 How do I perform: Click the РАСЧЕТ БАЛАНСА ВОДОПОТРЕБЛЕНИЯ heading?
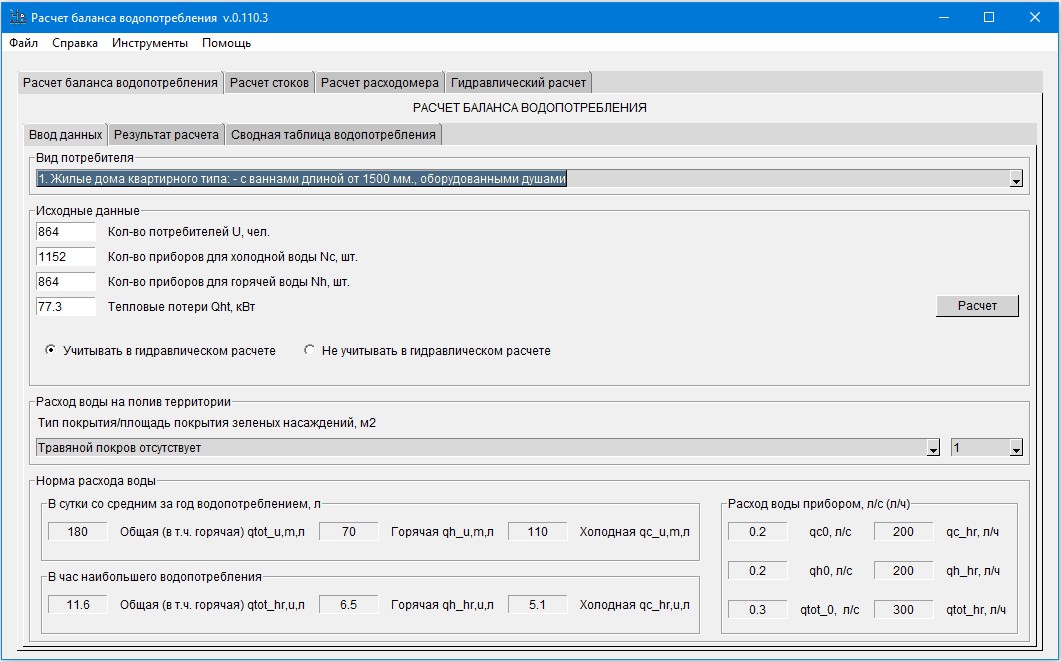(530, 108)
